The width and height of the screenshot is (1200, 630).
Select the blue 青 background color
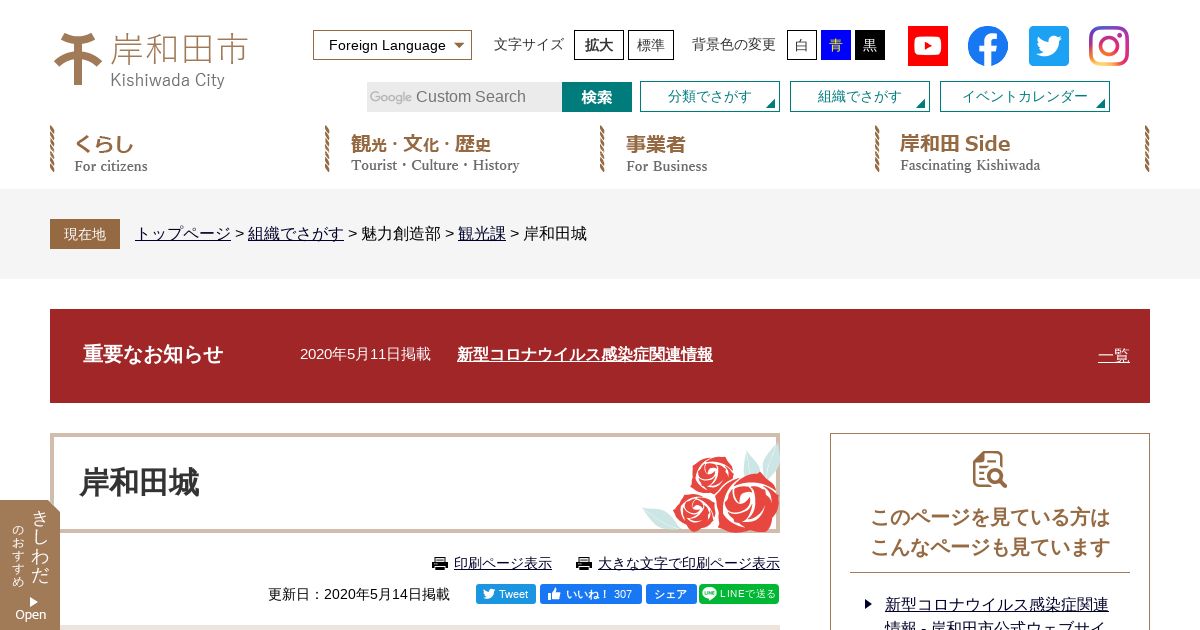pyautogui.click(x=836, y=45)
